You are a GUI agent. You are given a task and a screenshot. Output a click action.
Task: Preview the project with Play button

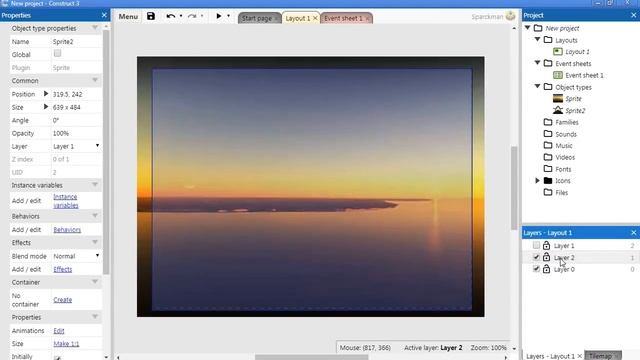point(219,16)
